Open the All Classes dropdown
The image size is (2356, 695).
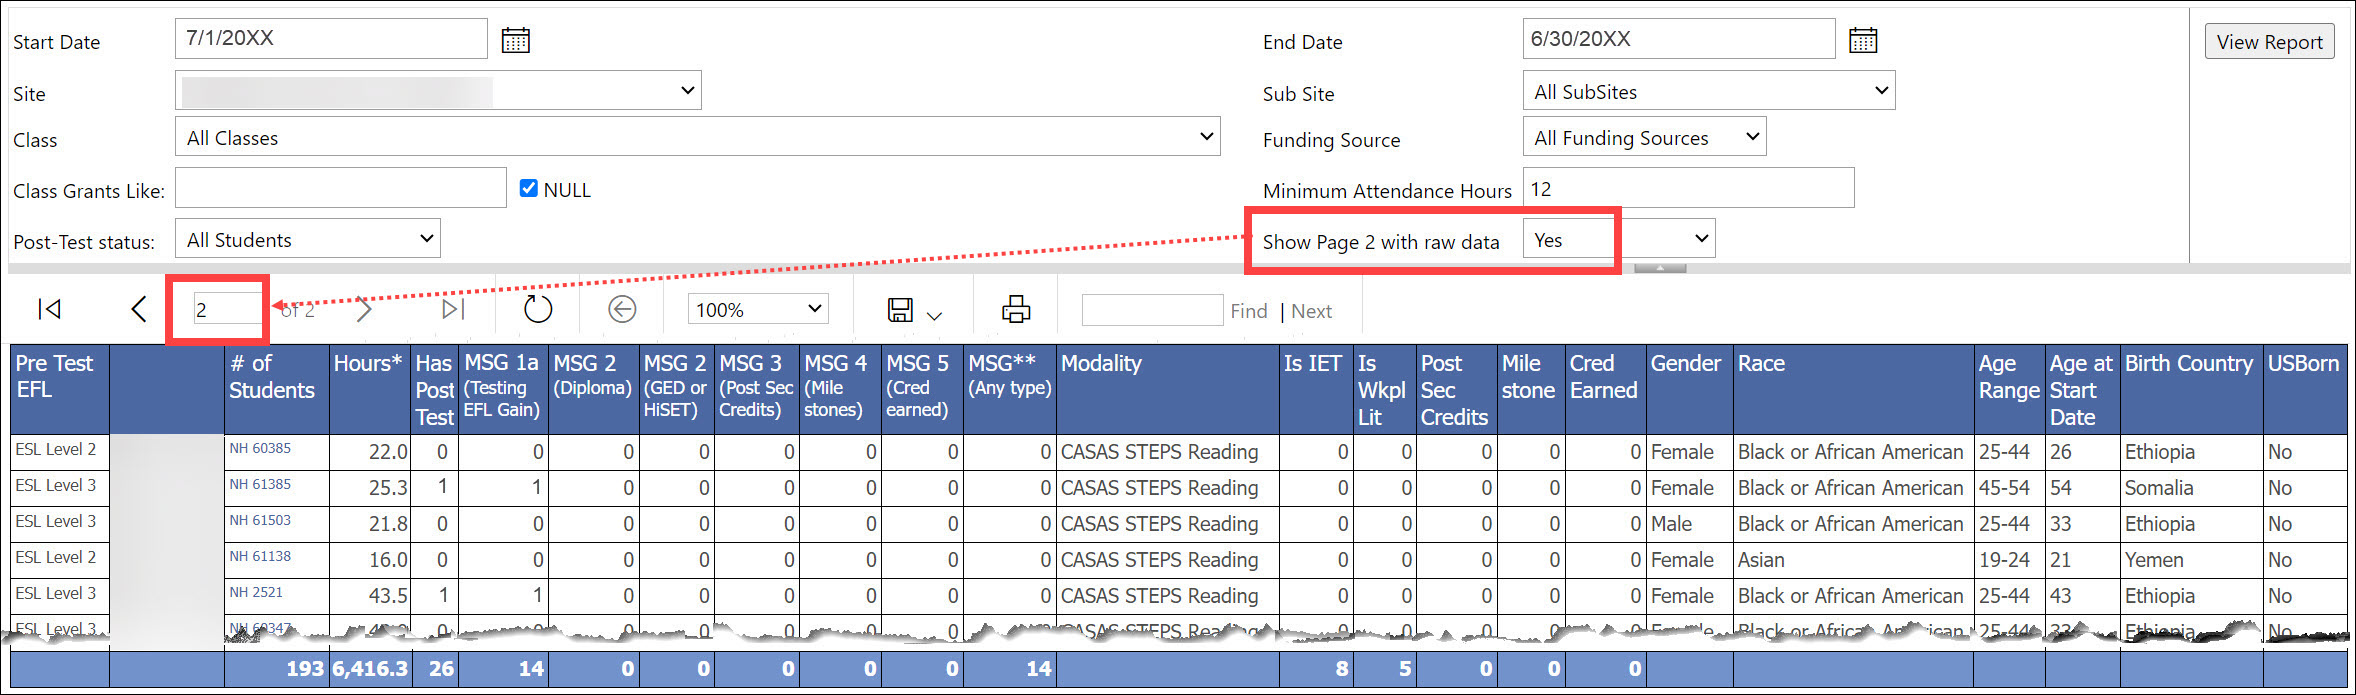(697, 137)
